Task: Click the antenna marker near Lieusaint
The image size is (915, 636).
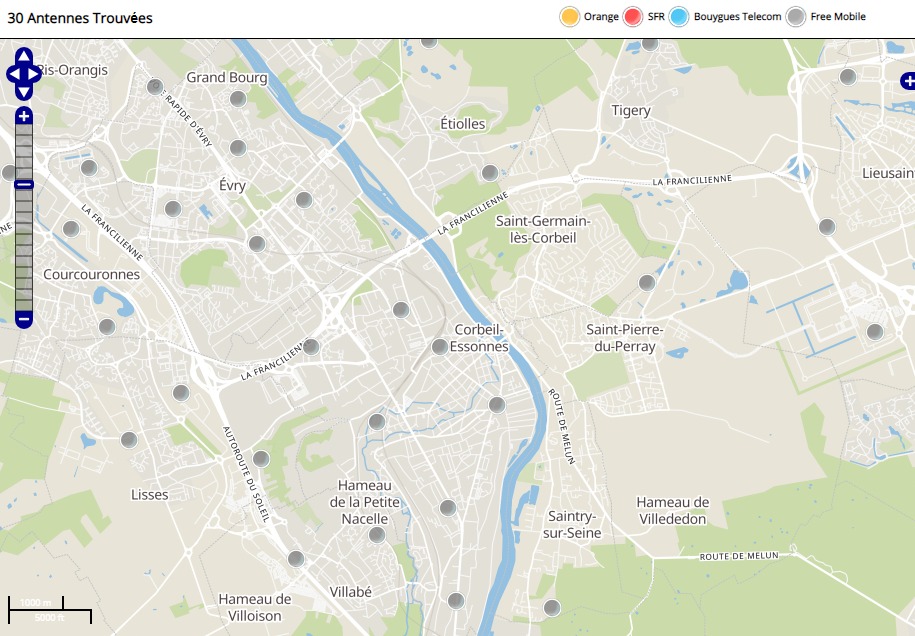Action: click(827, 227)
